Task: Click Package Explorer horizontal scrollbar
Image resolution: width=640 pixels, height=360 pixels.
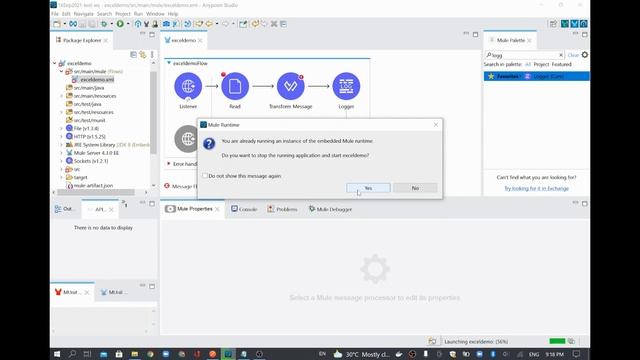Action: pyautogui.click(x=96, y=192)
